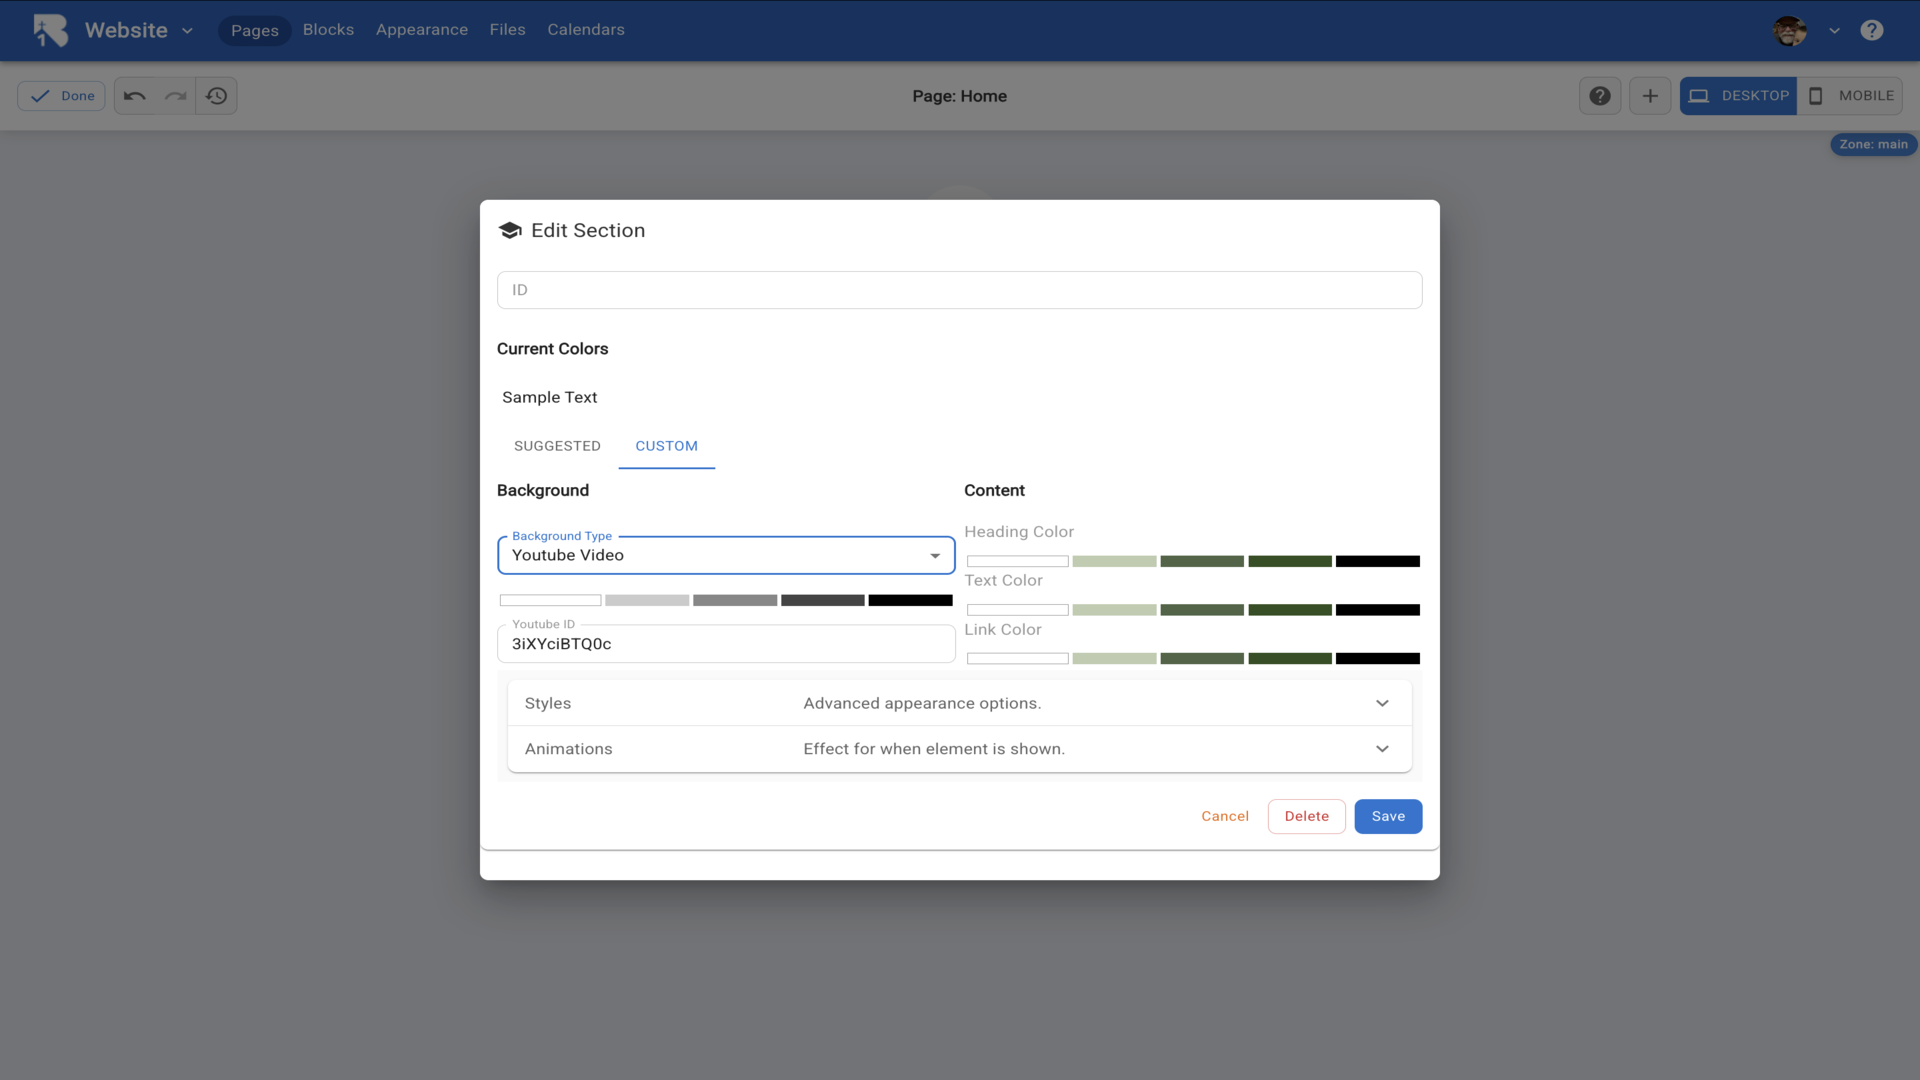This screenshot has width=1920, height=1080.
Task: Click the top-right help icon
Action: point(1872,30)
